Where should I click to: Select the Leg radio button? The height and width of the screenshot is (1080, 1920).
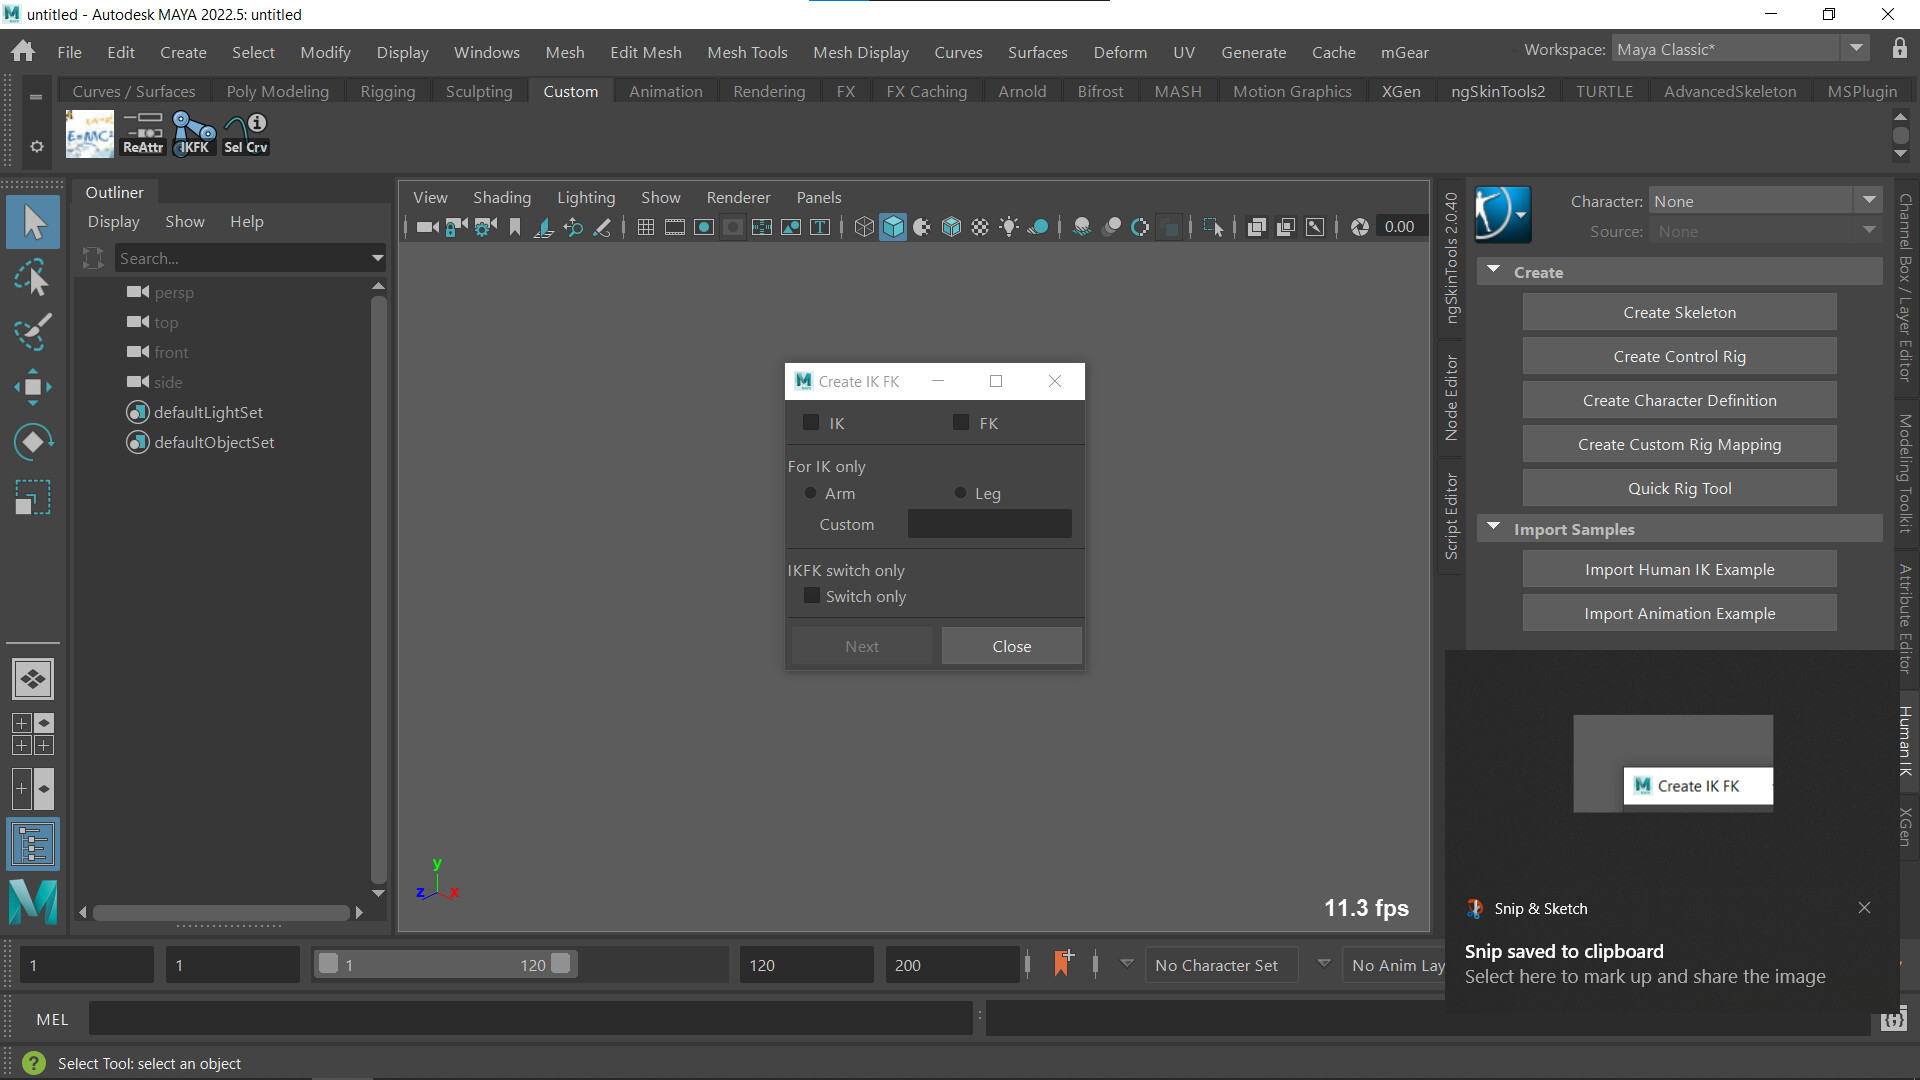click(961, 493)
